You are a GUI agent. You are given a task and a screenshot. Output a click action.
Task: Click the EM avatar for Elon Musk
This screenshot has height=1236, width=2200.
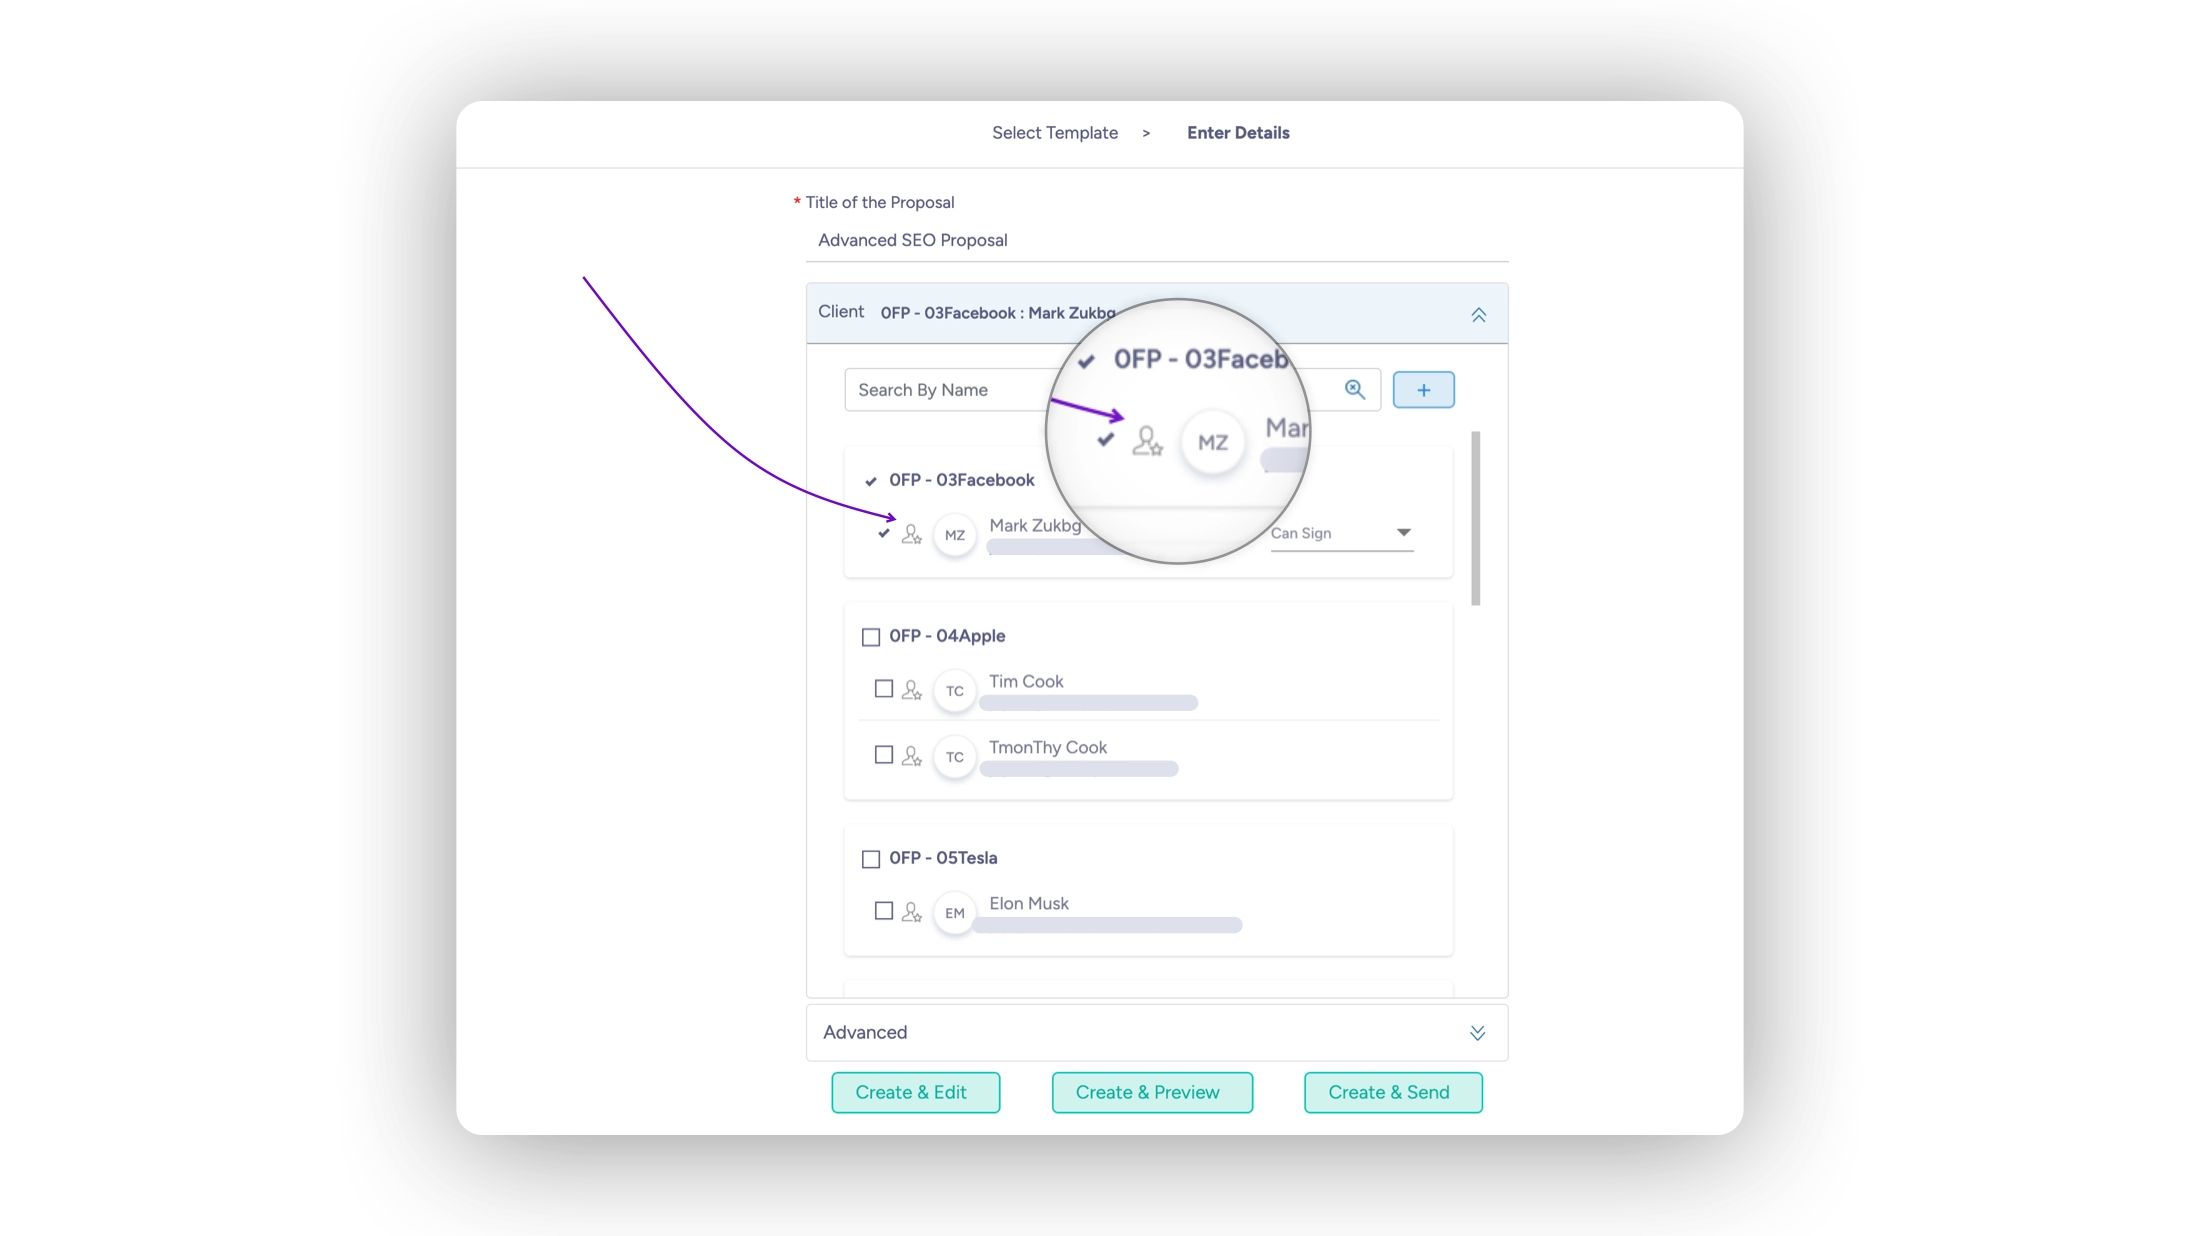954,913
